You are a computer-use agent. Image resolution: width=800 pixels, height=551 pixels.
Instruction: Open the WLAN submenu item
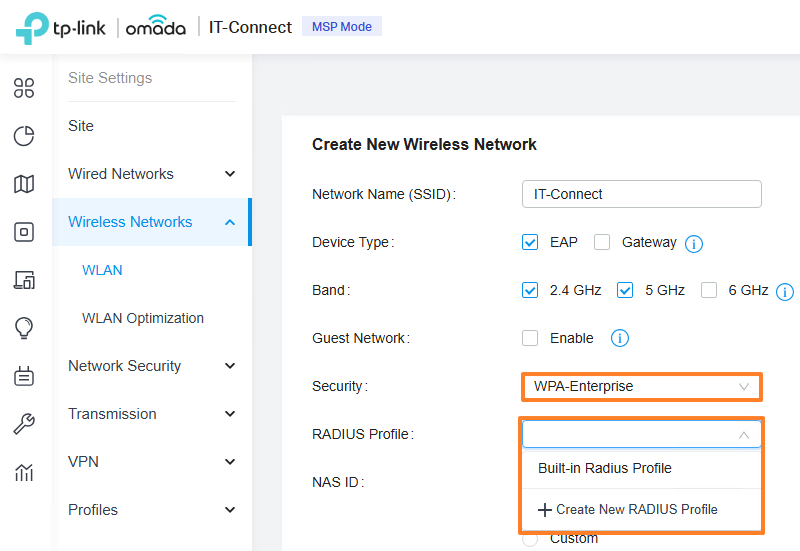[102, 270]
